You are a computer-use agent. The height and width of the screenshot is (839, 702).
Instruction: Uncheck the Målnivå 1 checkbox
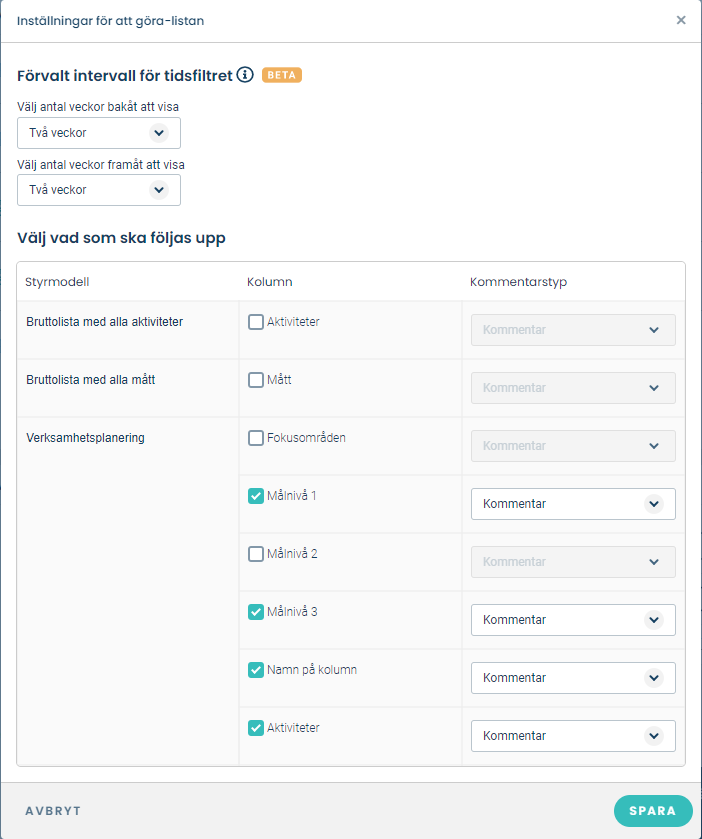pos(256,496)
